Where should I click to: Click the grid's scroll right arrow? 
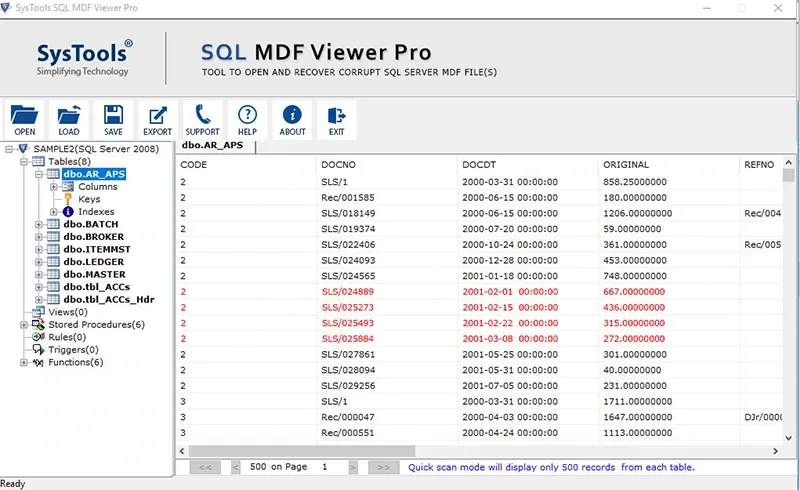tap(775, 451)
